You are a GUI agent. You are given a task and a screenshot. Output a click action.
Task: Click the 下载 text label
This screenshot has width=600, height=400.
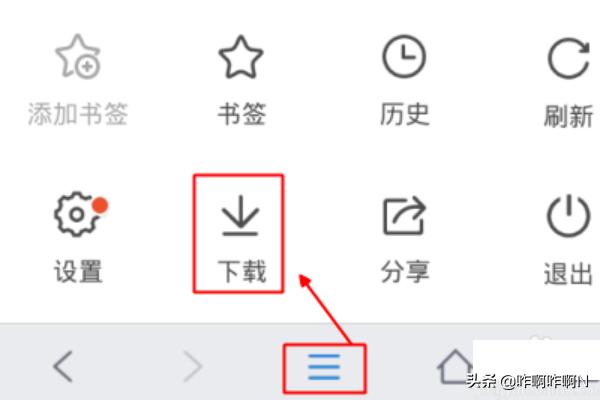pyautogui.click(x=241, y=271)
